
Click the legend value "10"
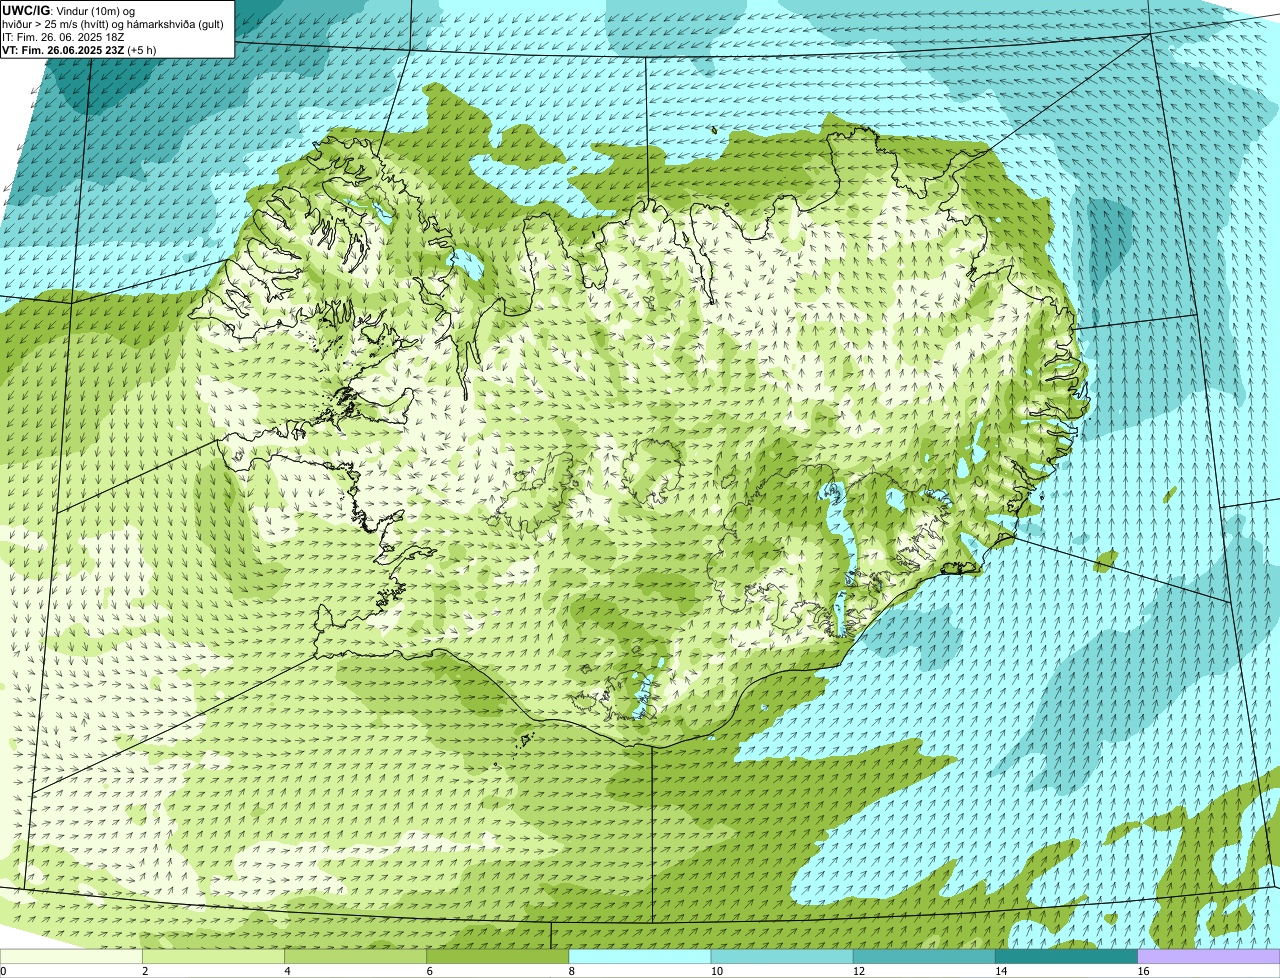coord(716,971)
